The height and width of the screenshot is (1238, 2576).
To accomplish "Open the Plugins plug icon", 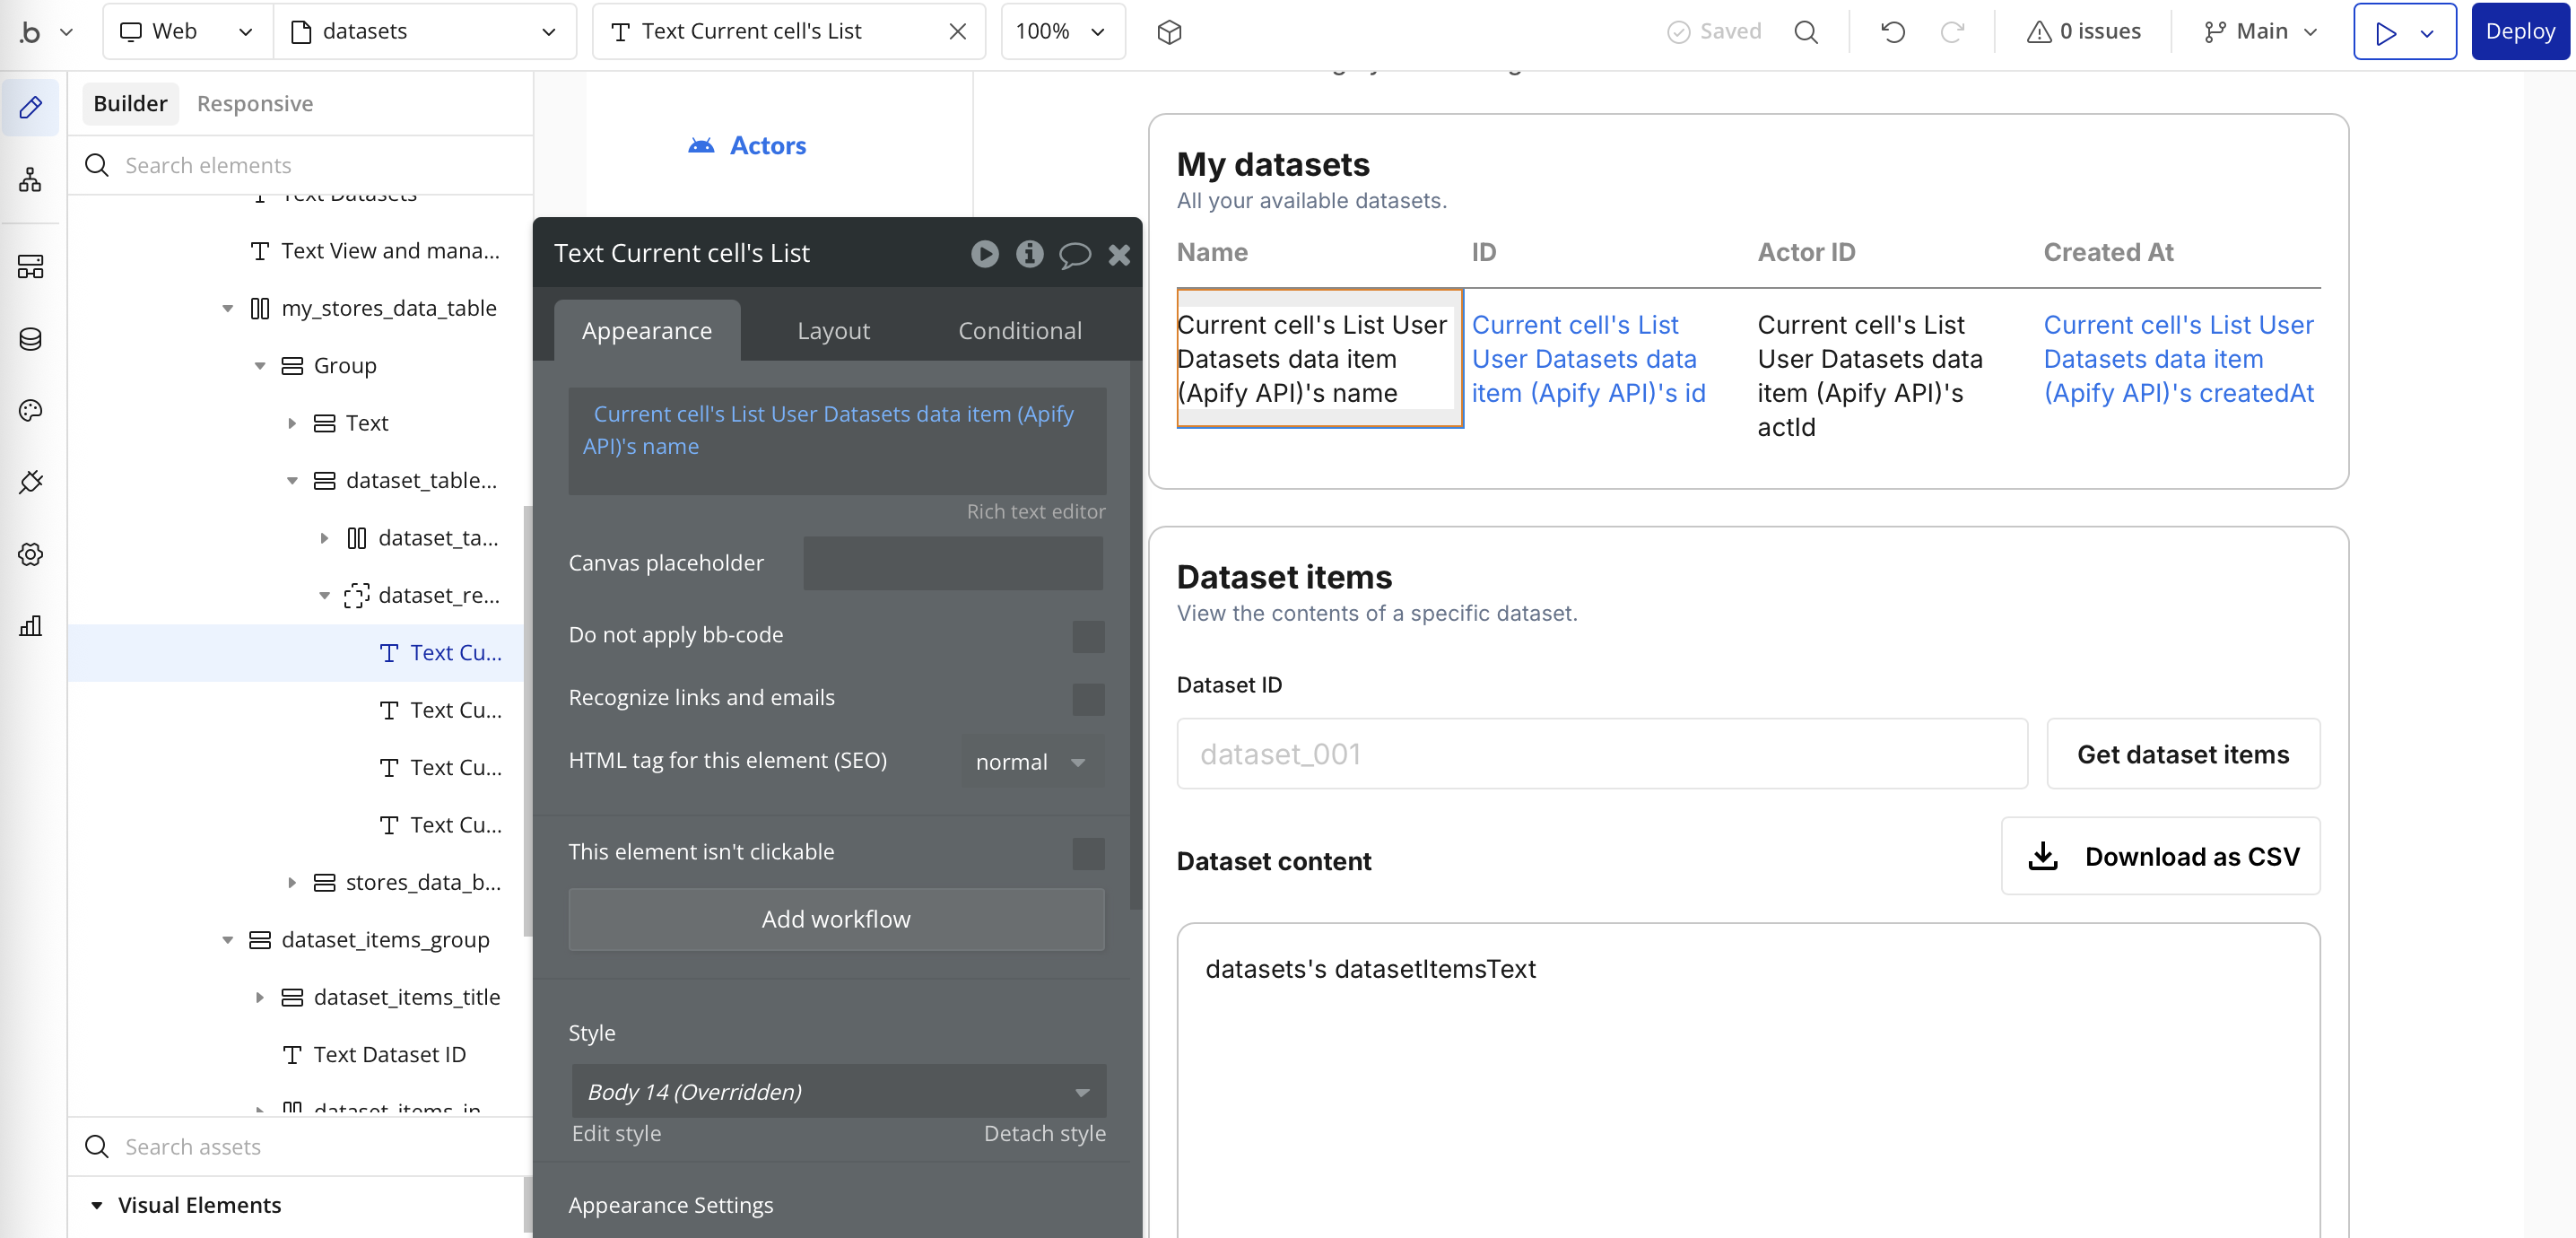I will click(x=31, y=482).
